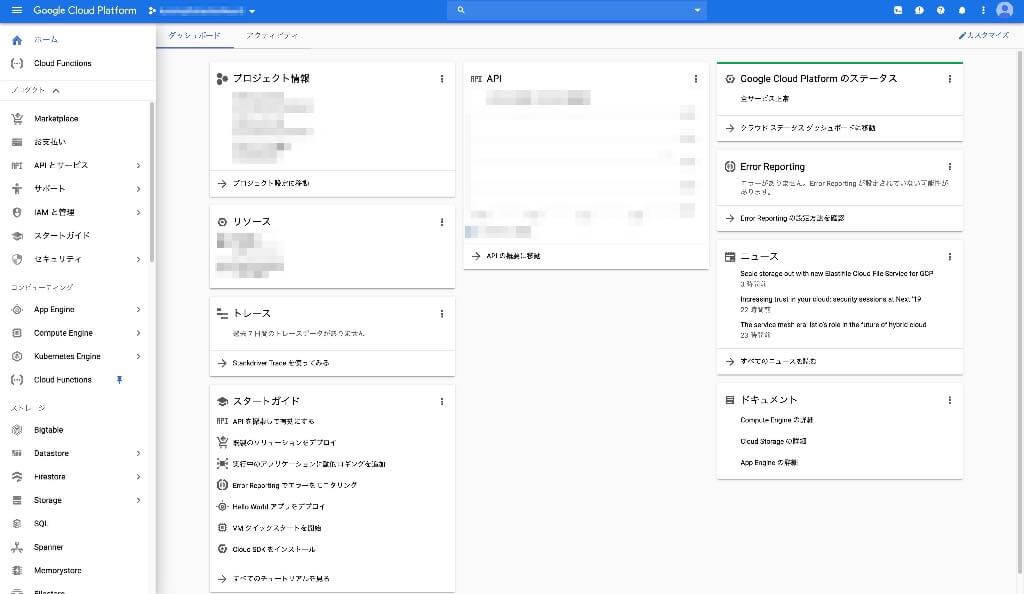Screen dimensions: 1024x594
Task: Open the hamburger navigation menu
Action: pyautogui.click(x=16, y=10)
